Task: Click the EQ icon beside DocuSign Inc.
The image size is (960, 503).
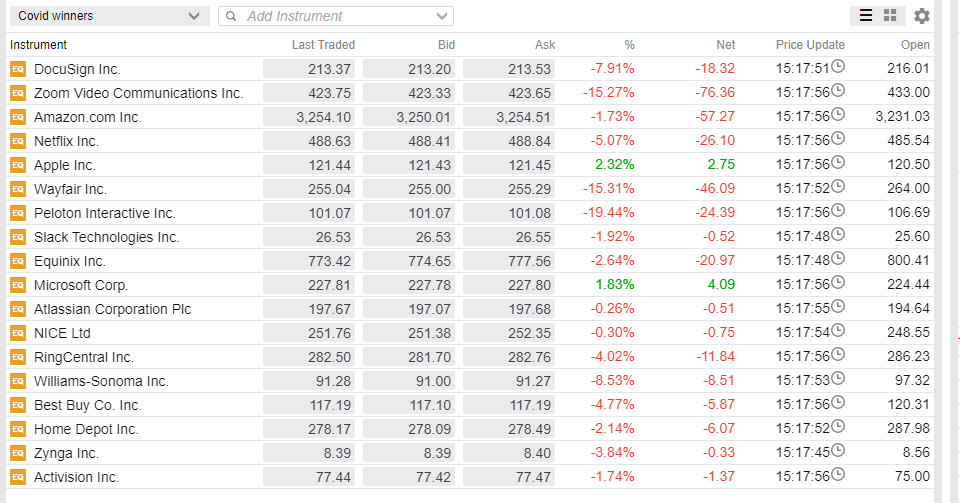Action: coord(17,69)
